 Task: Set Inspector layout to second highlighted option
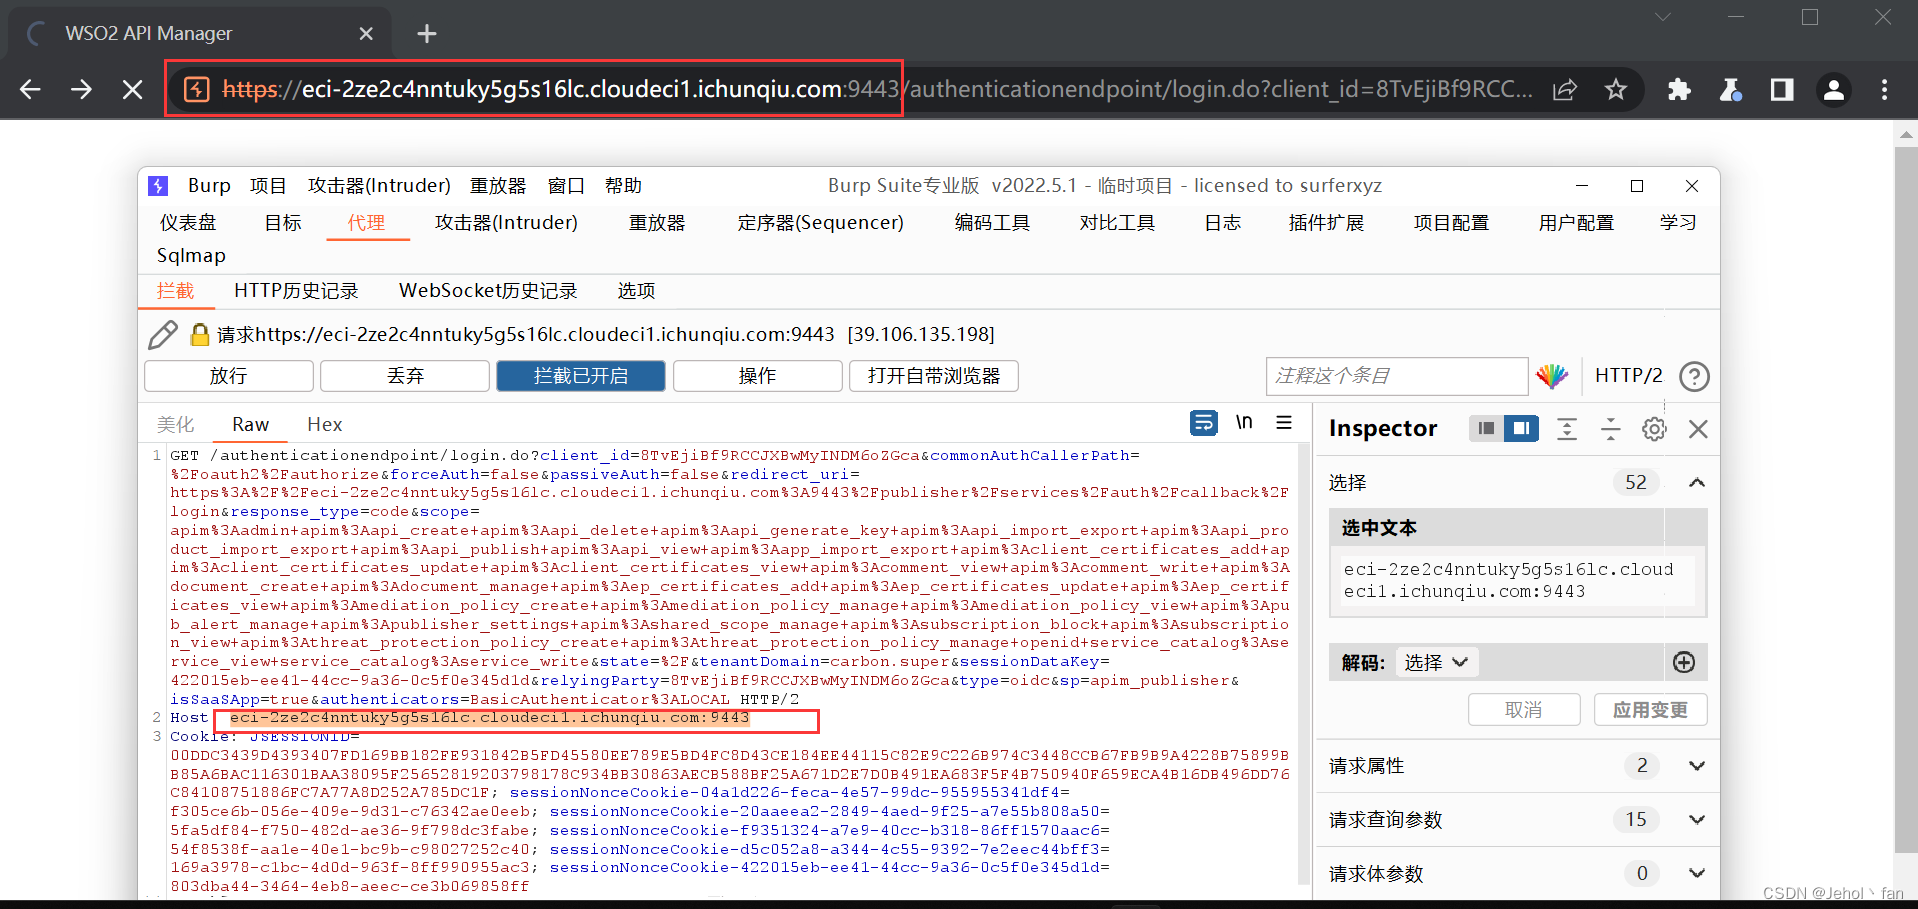click(x=1521, y=429)
